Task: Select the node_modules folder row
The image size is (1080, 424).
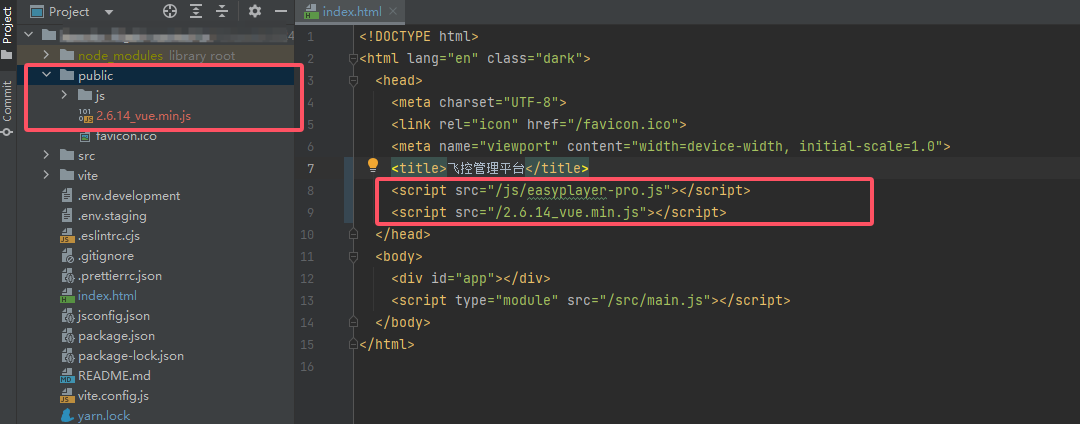Action: [x=156, y=56]
